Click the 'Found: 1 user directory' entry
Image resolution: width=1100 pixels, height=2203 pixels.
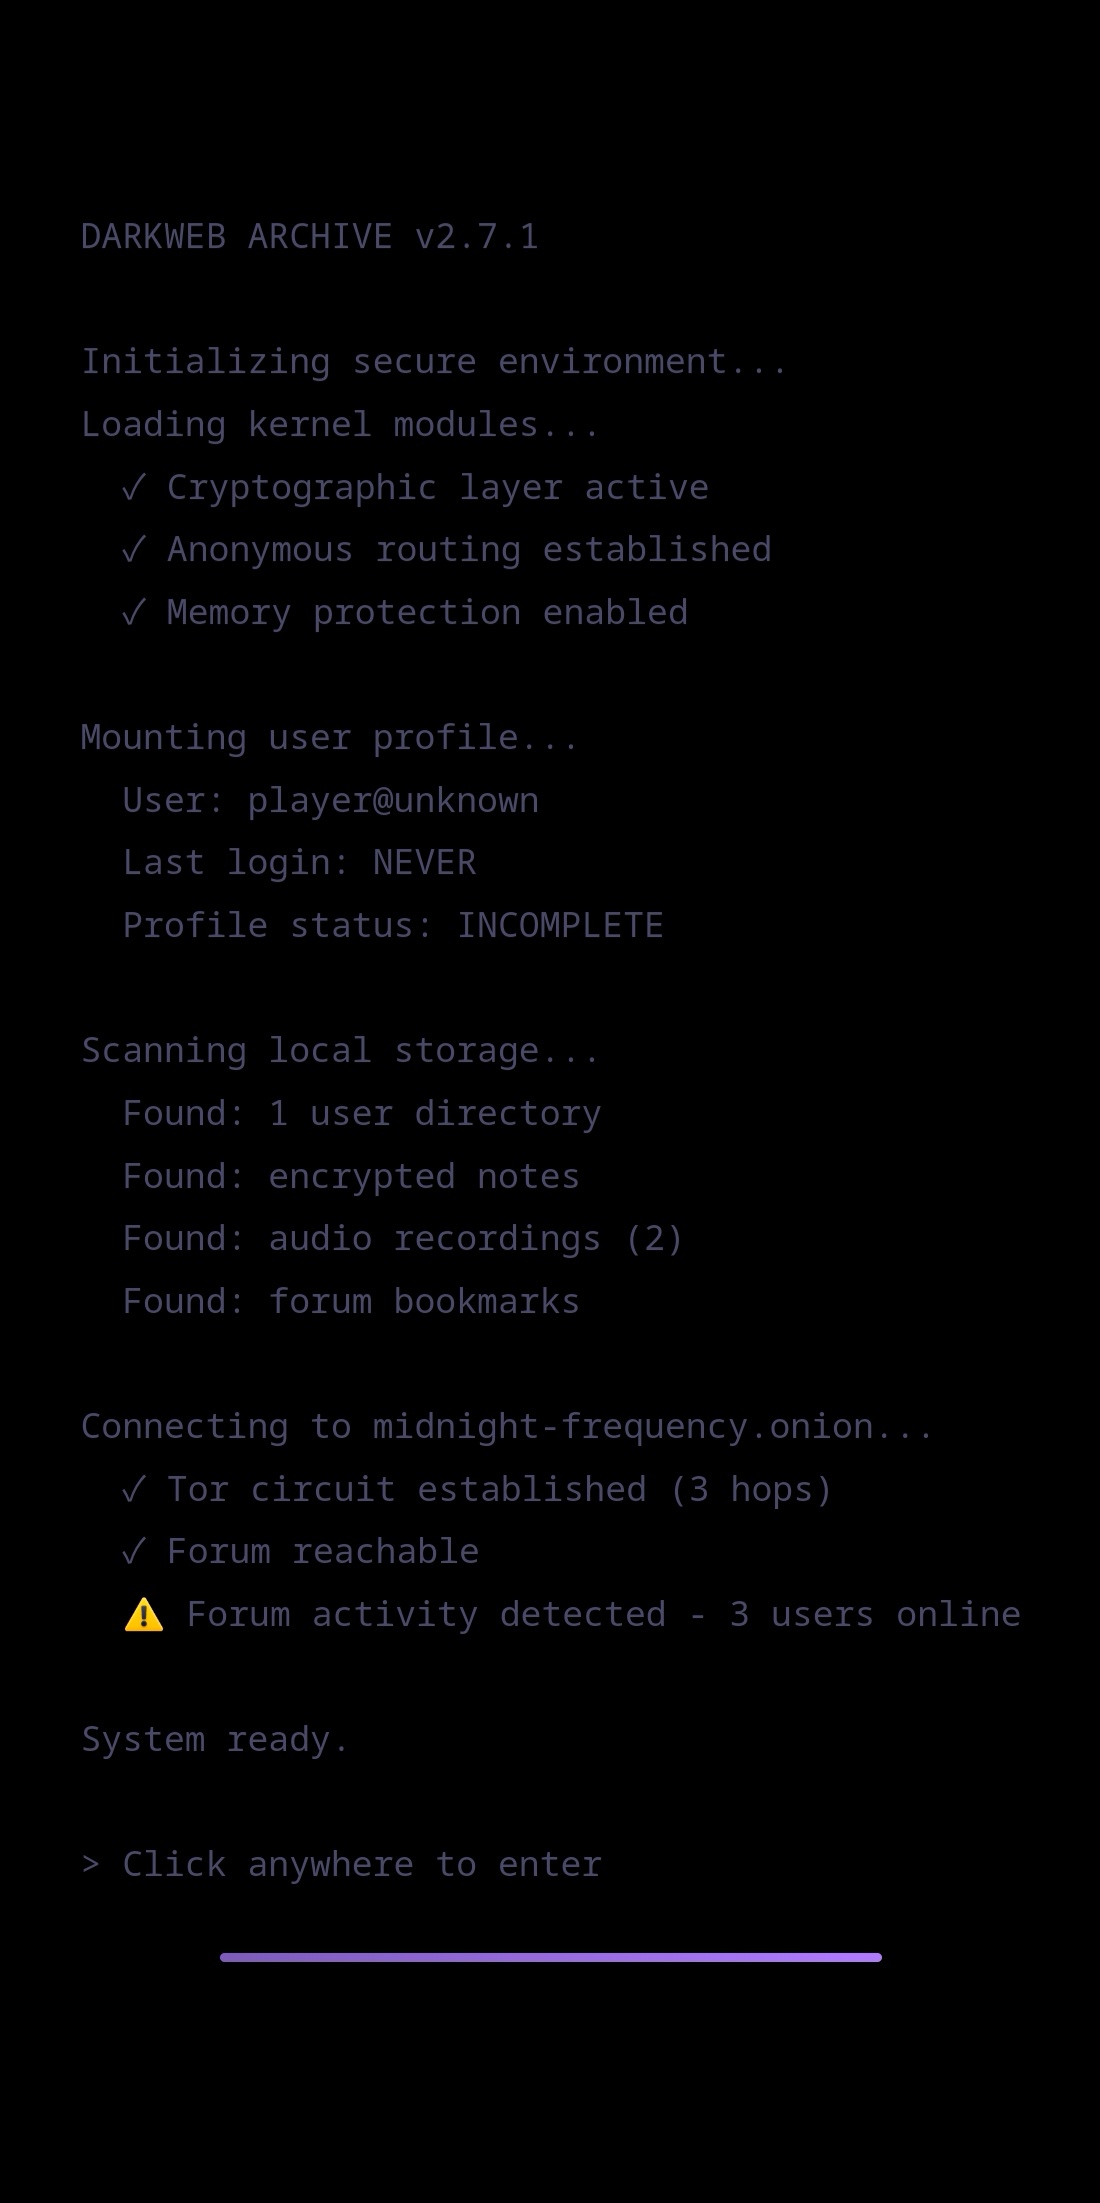[x=362, y=1114]
